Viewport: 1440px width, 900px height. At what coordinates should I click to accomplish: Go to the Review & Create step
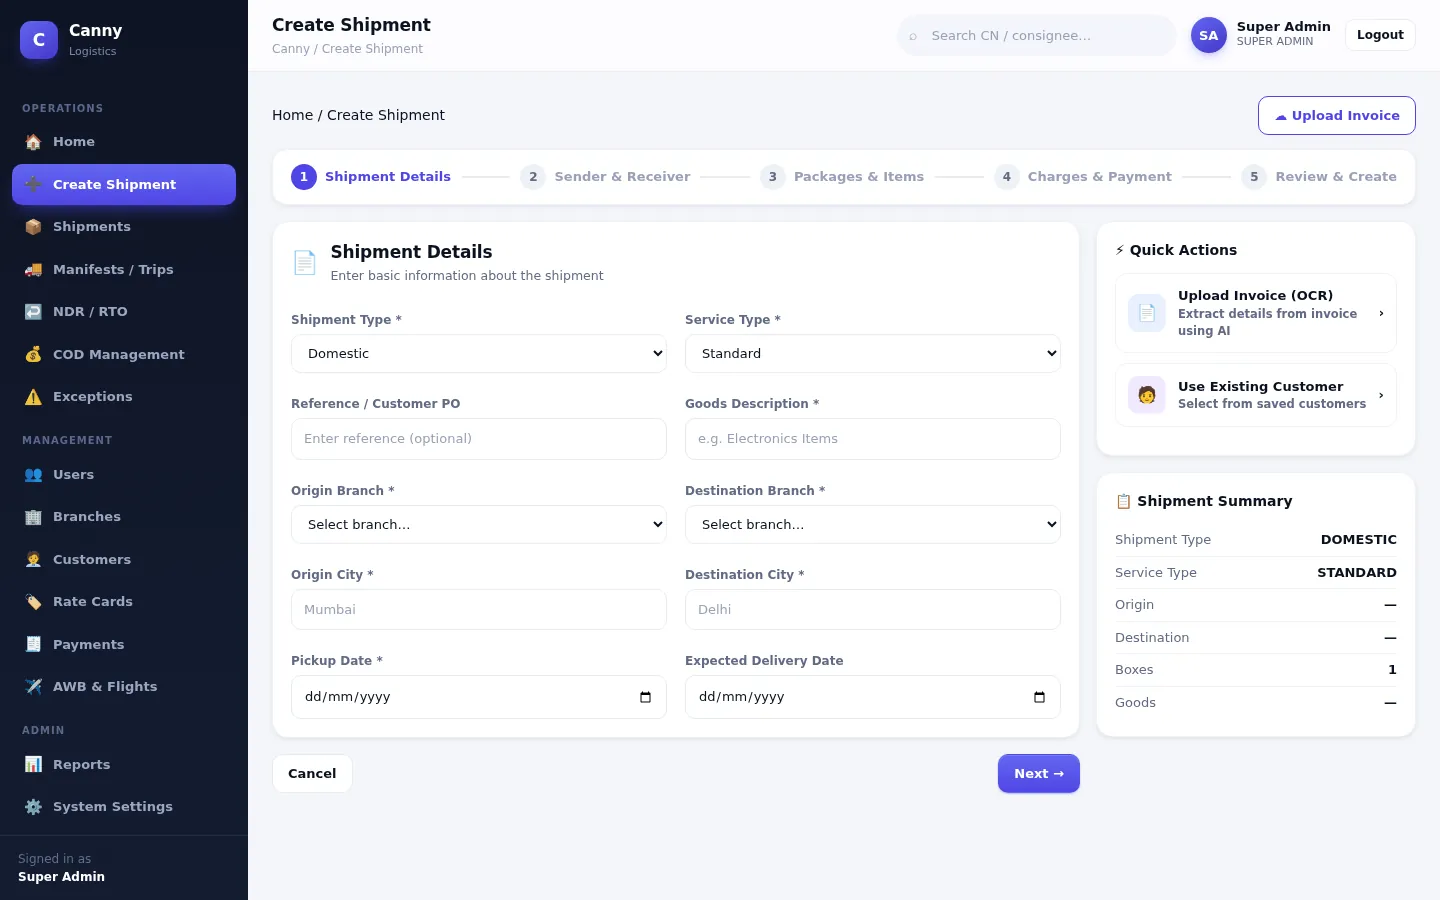coord(1319,177)
